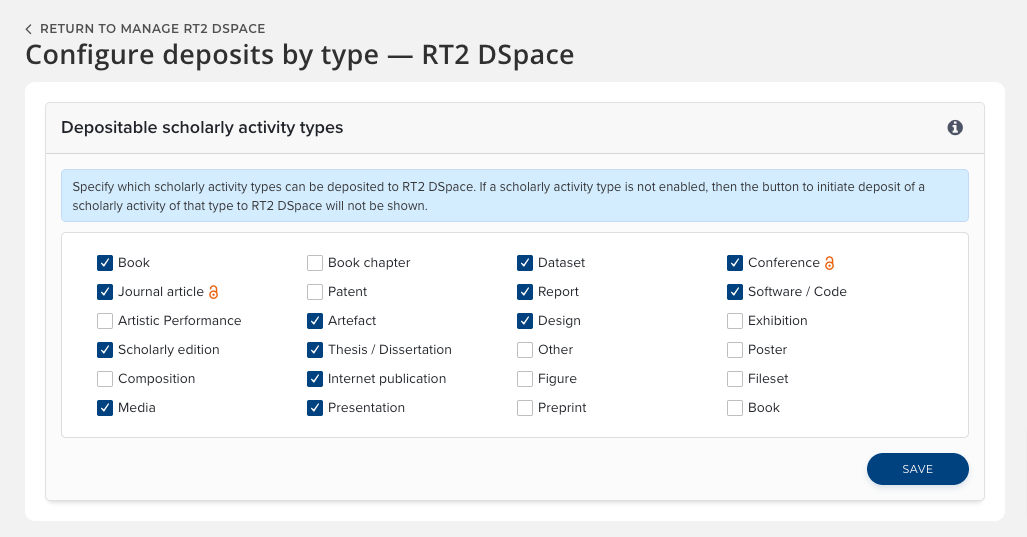The image size is (1027, 537).
Task: Click the back chevron arrow icon
Action: (x=29, y=29)
